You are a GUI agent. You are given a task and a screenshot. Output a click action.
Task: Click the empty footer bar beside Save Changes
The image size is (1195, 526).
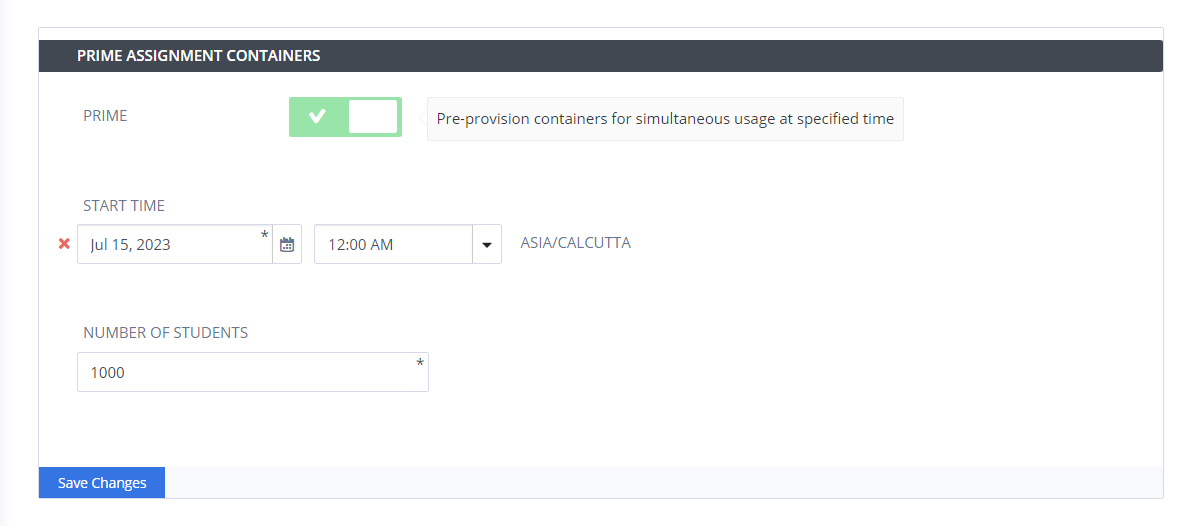[x=664, y=483]
